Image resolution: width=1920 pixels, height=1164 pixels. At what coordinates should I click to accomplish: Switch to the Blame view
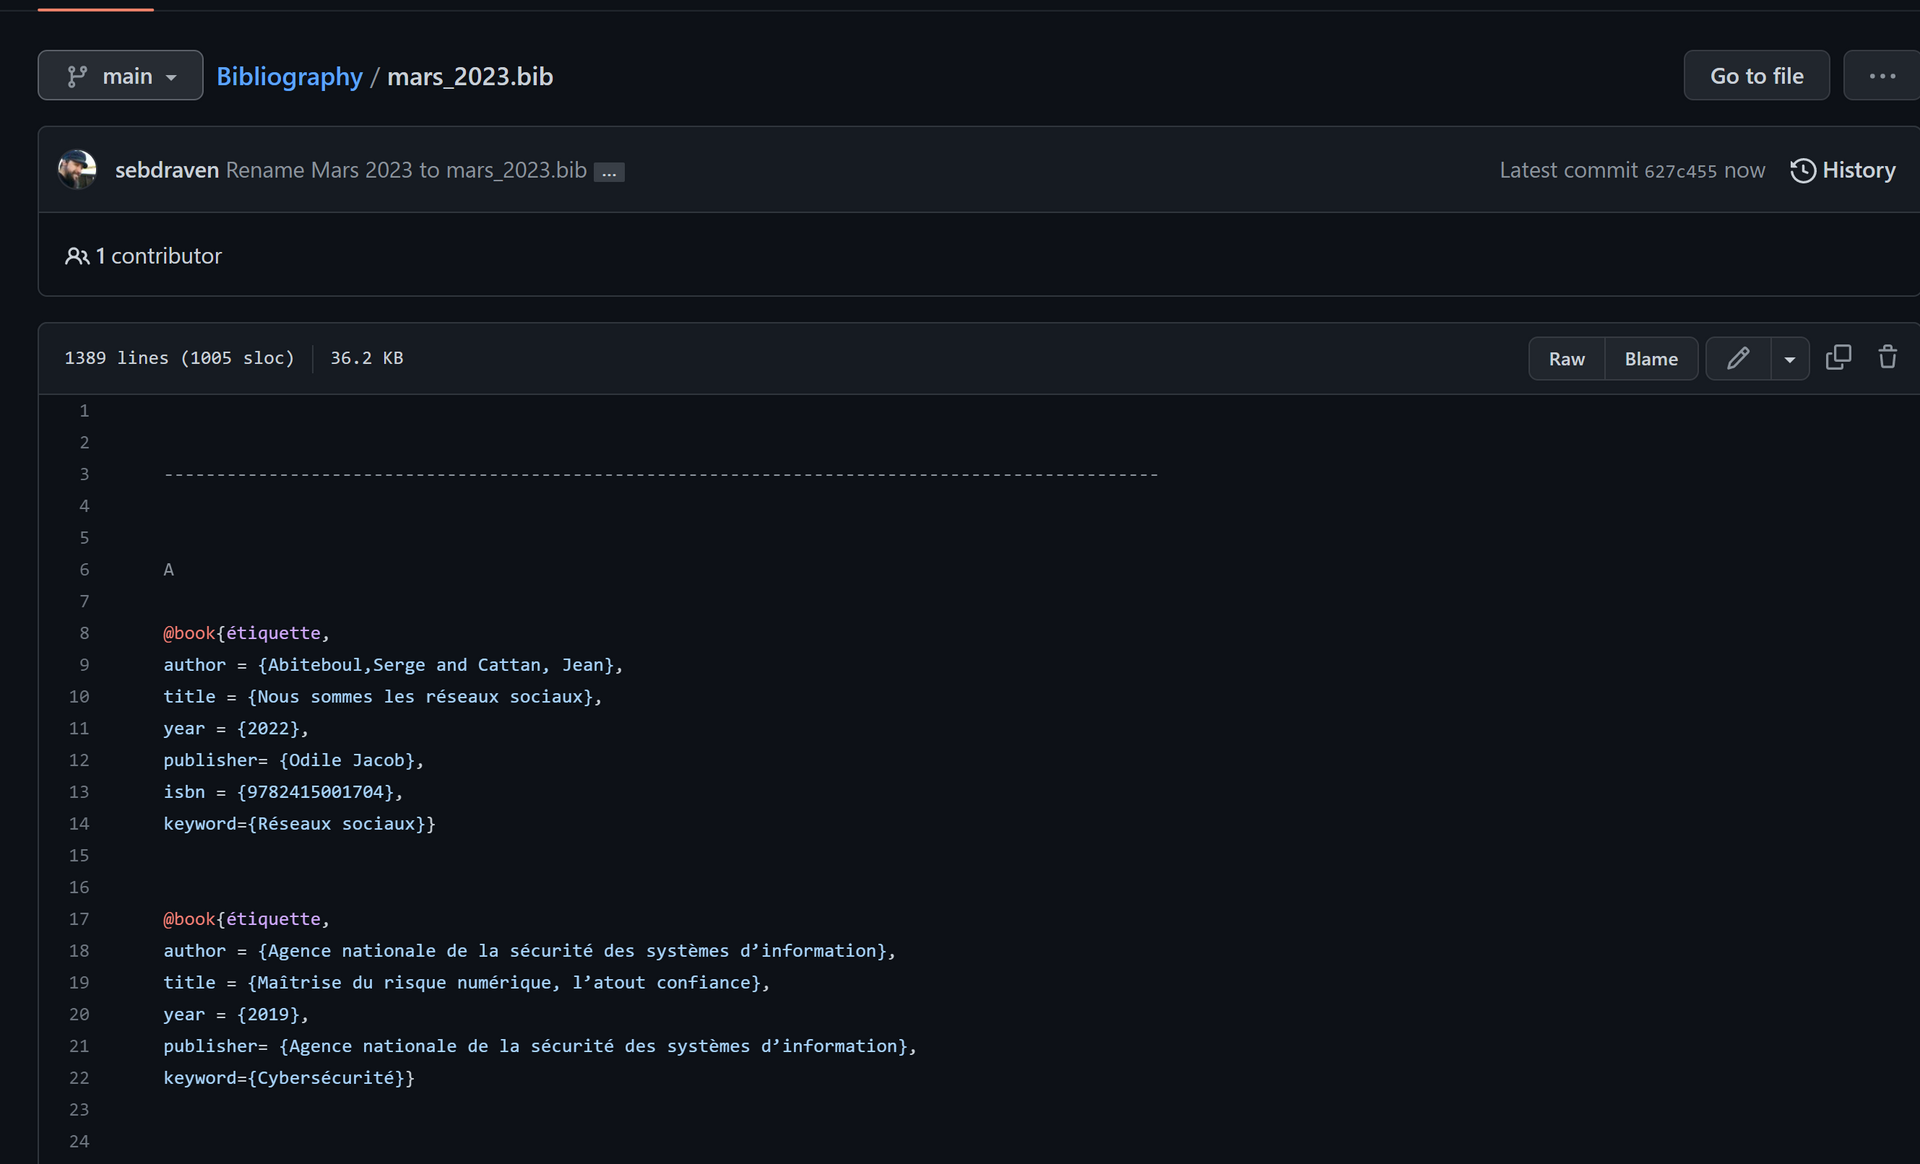click(x=1651, y=358)
